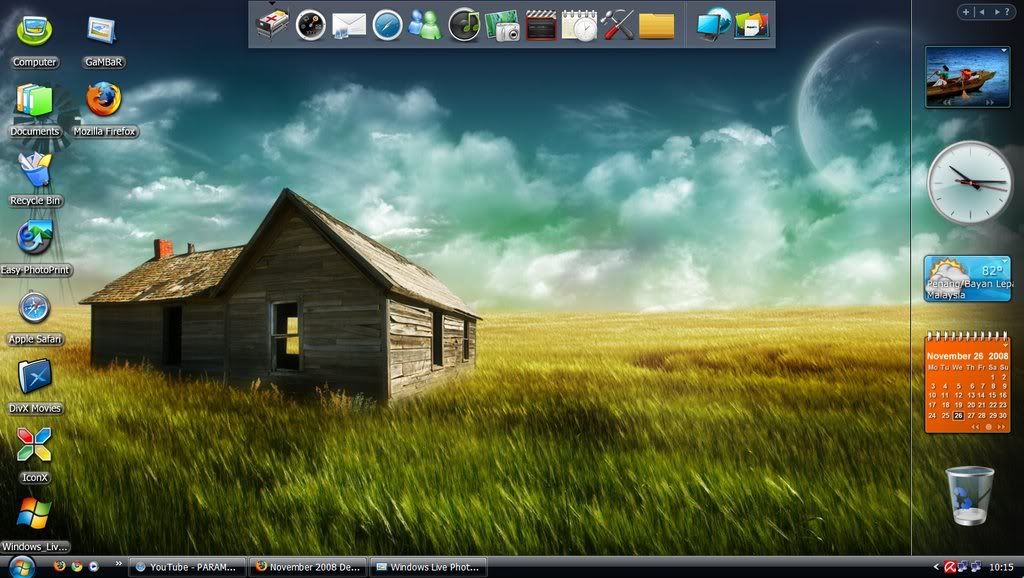Expand hidden Quick Launch items chevron
This screenshot has height=578, width=1024.
(x=119, y=565)
